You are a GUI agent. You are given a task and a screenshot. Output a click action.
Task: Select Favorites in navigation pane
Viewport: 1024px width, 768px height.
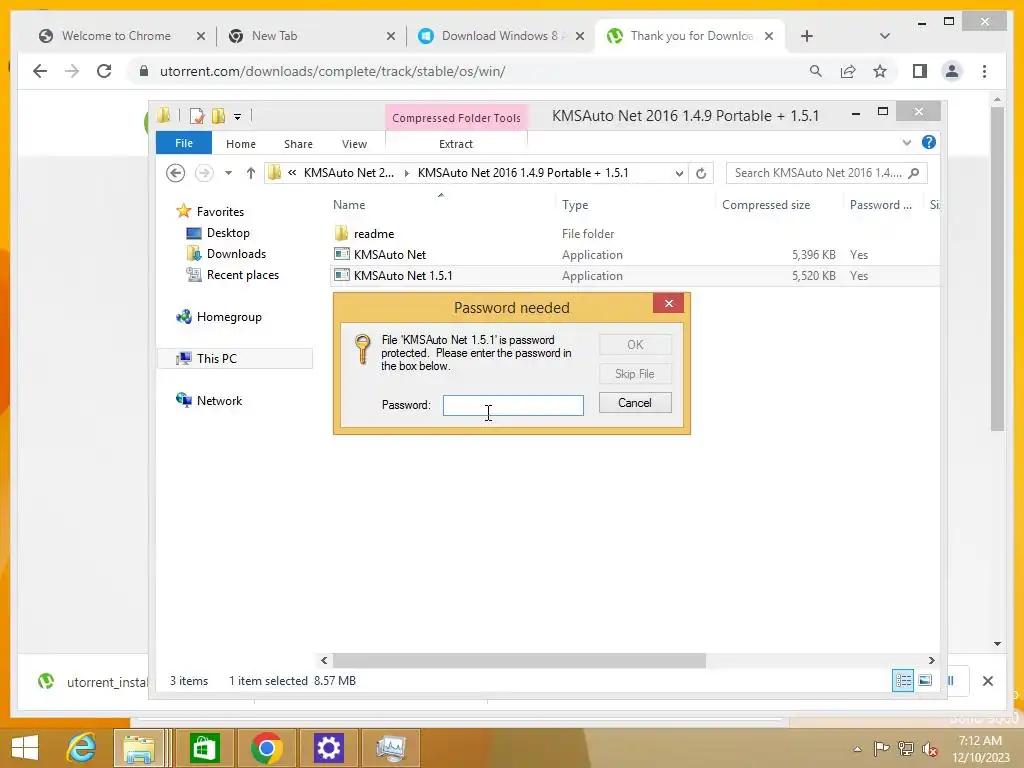pyautogui.click(x=220, y=212)
